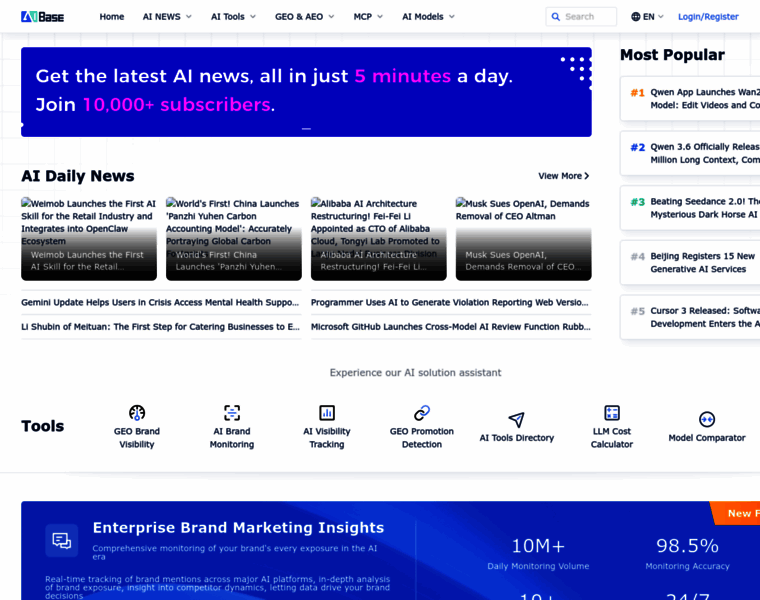Expand the AI NEWS dropdown menu

pyautogui.click(x=167, y=17)
